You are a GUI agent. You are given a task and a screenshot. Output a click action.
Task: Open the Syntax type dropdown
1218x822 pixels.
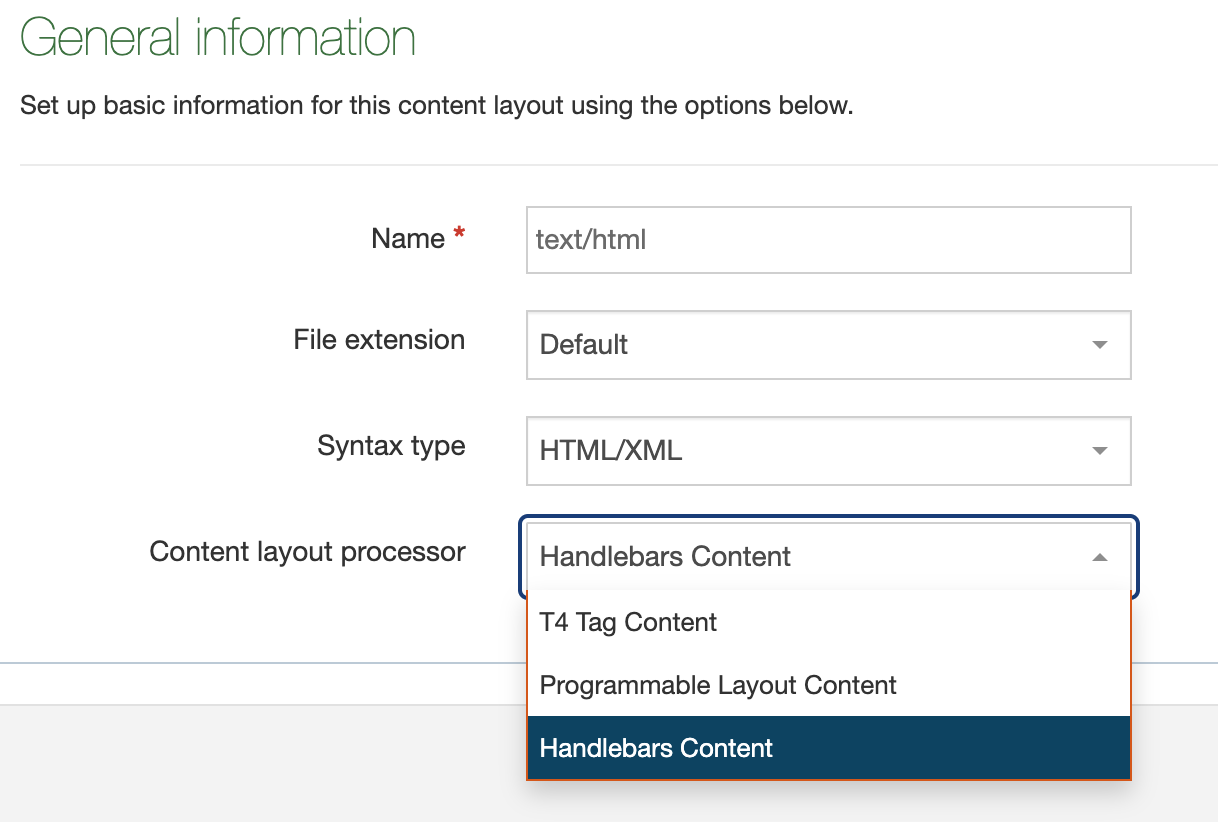pyautogui.click(x=828, y=451)
